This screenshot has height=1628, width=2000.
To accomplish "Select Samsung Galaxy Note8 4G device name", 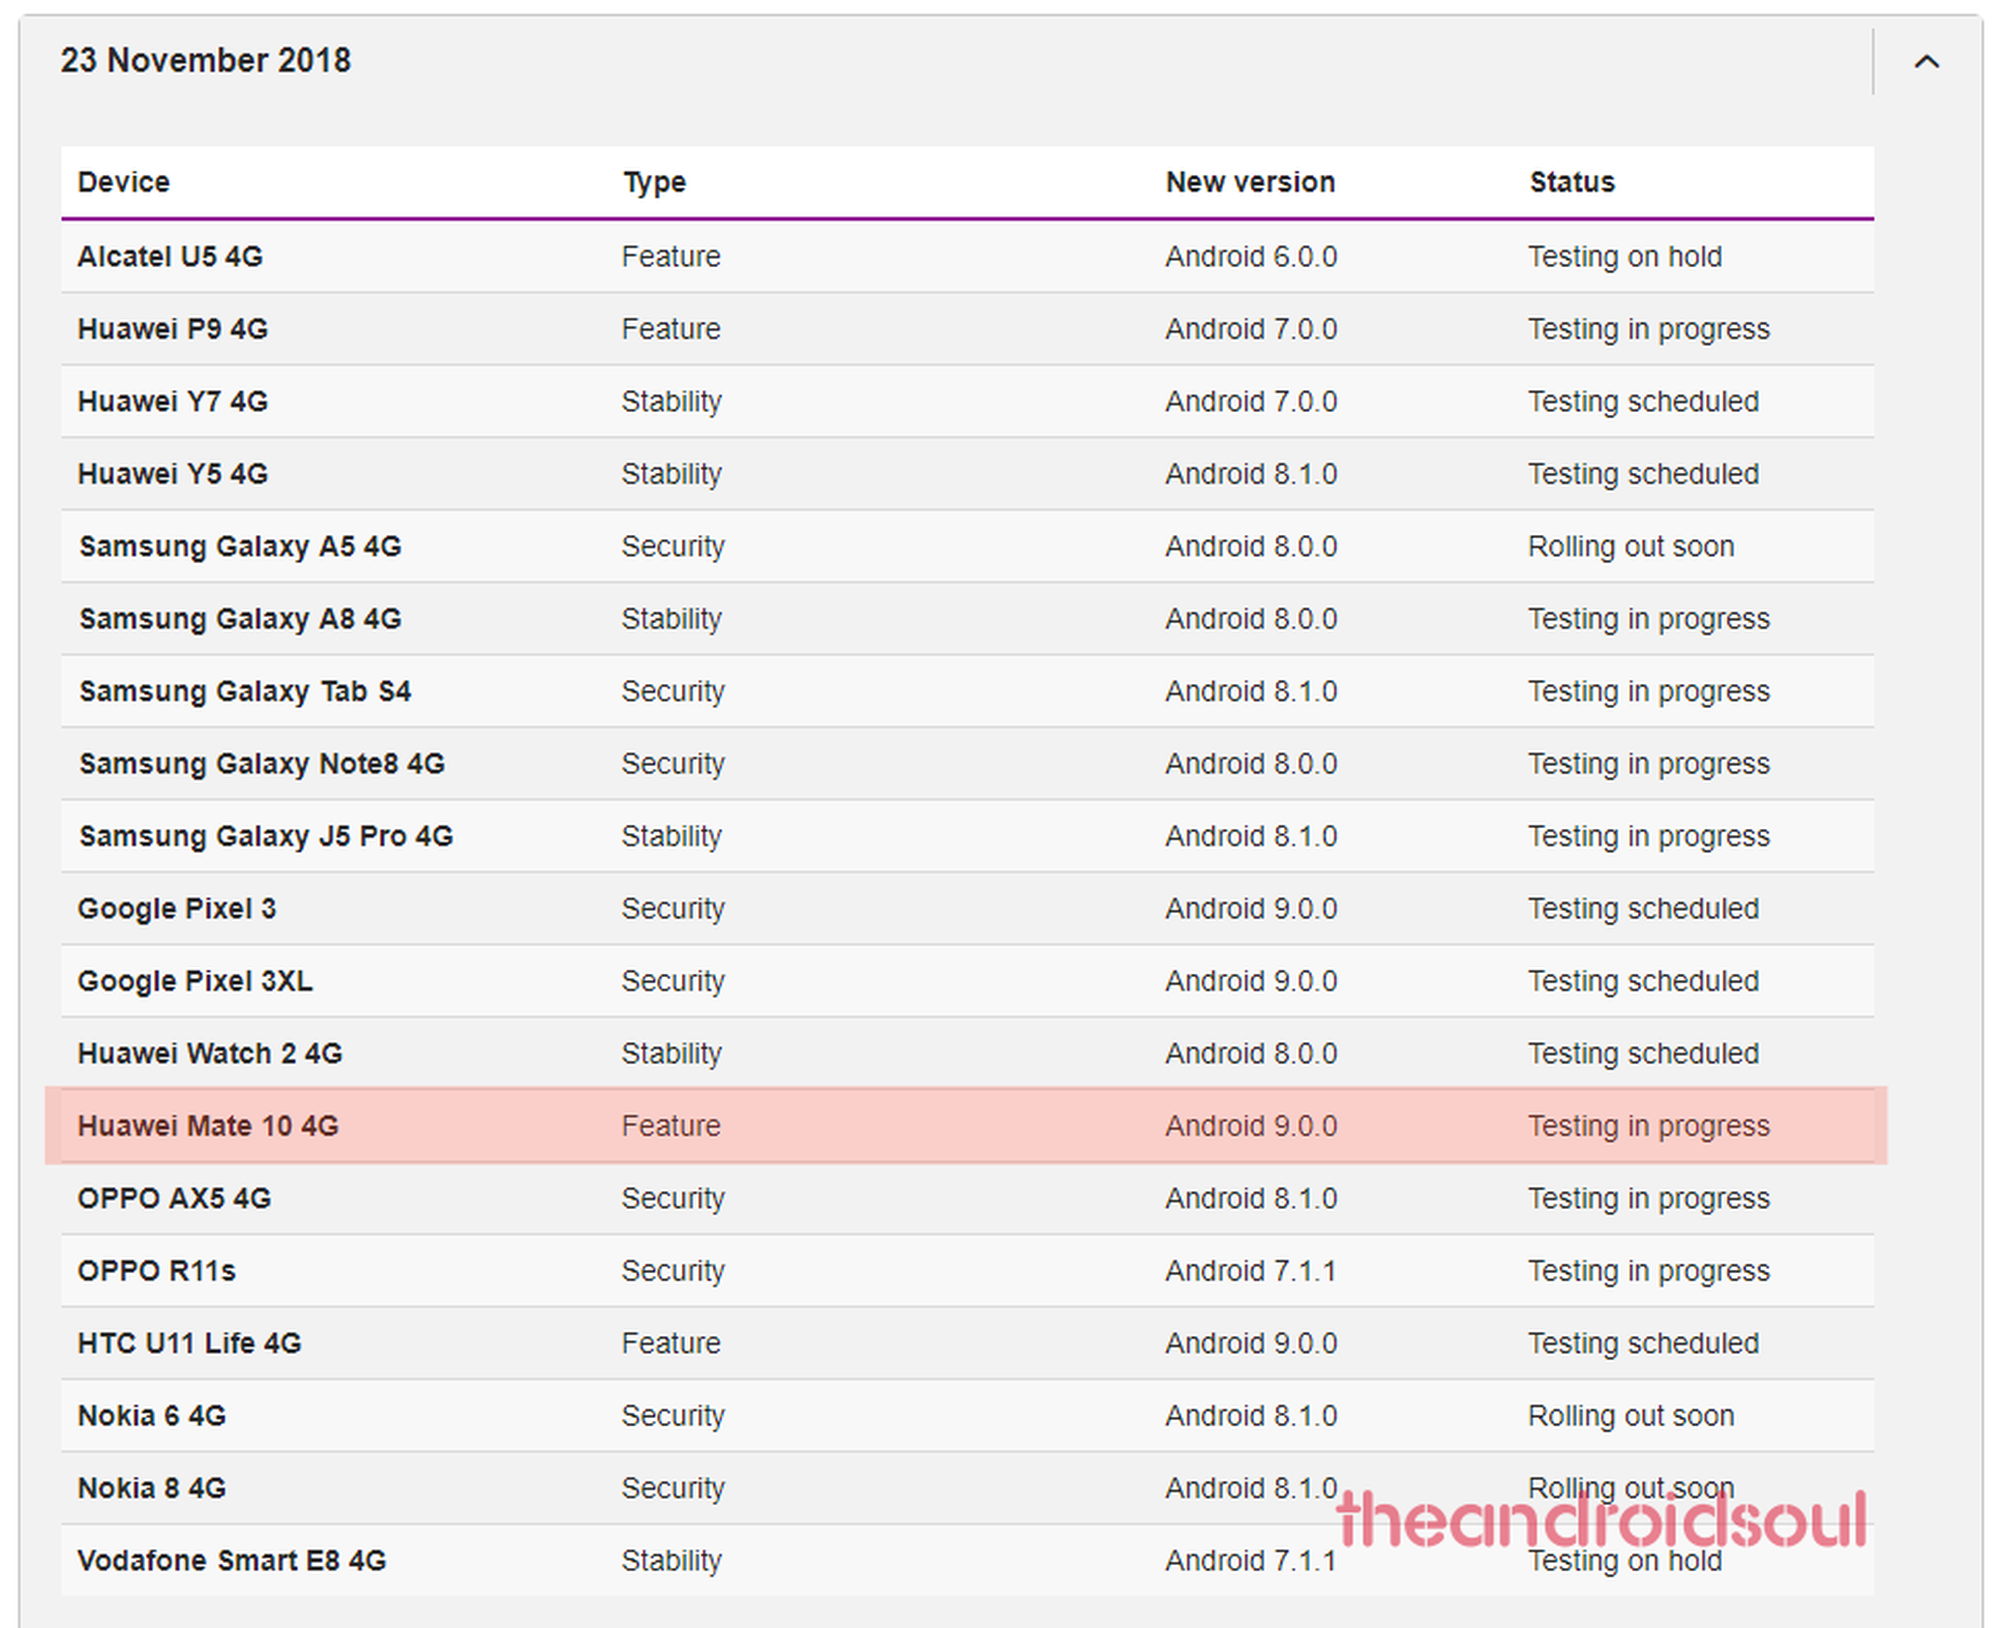I will (262, 764).
